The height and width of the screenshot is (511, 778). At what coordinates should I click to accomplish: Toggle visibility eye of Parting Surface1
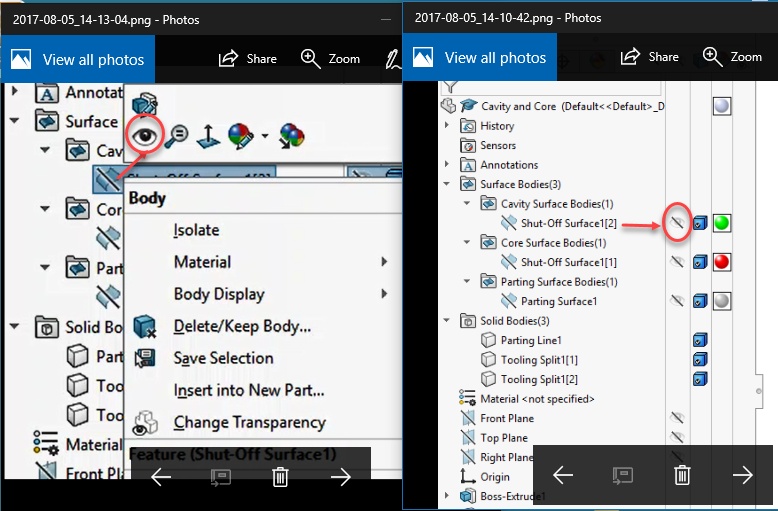(x=677, y=301)
